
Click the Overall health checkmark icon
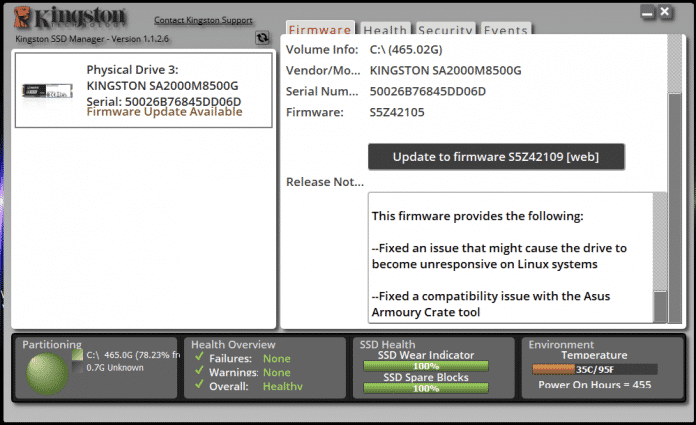point(199,385)
